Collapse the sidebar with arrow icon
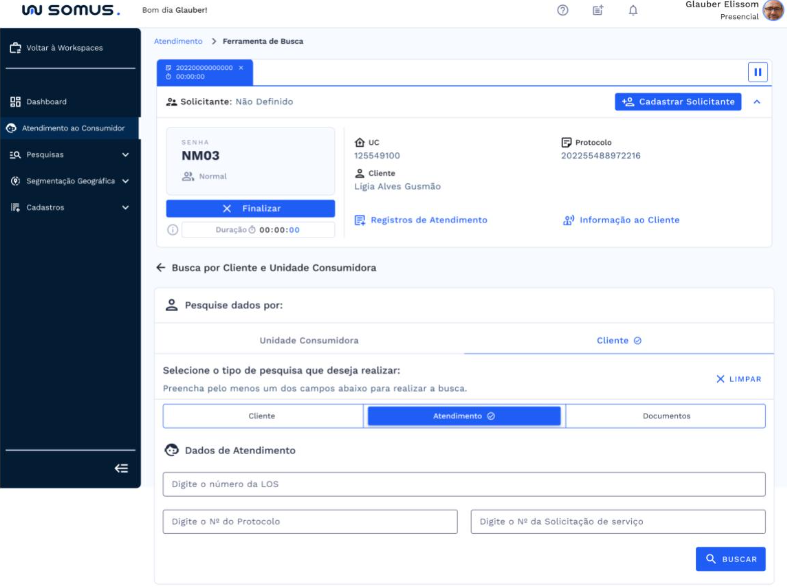The width and height of the screenshot is (787, 587). (x=121, y=468)
